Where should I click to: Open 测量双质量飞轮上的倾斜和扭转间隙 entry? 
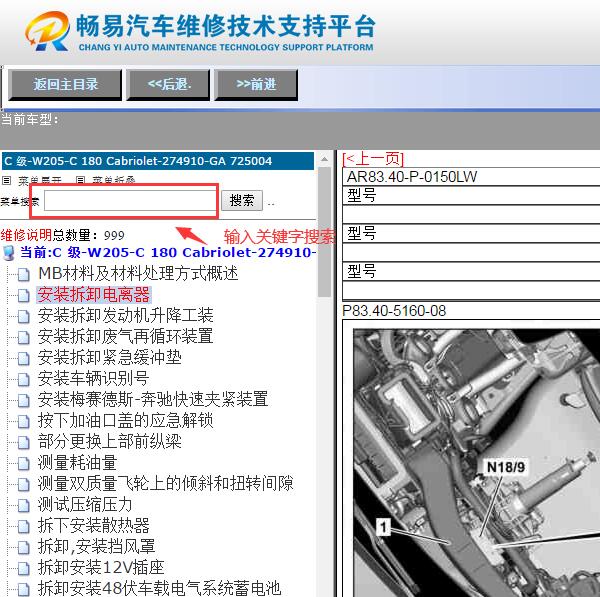click(x=165, y=483)
